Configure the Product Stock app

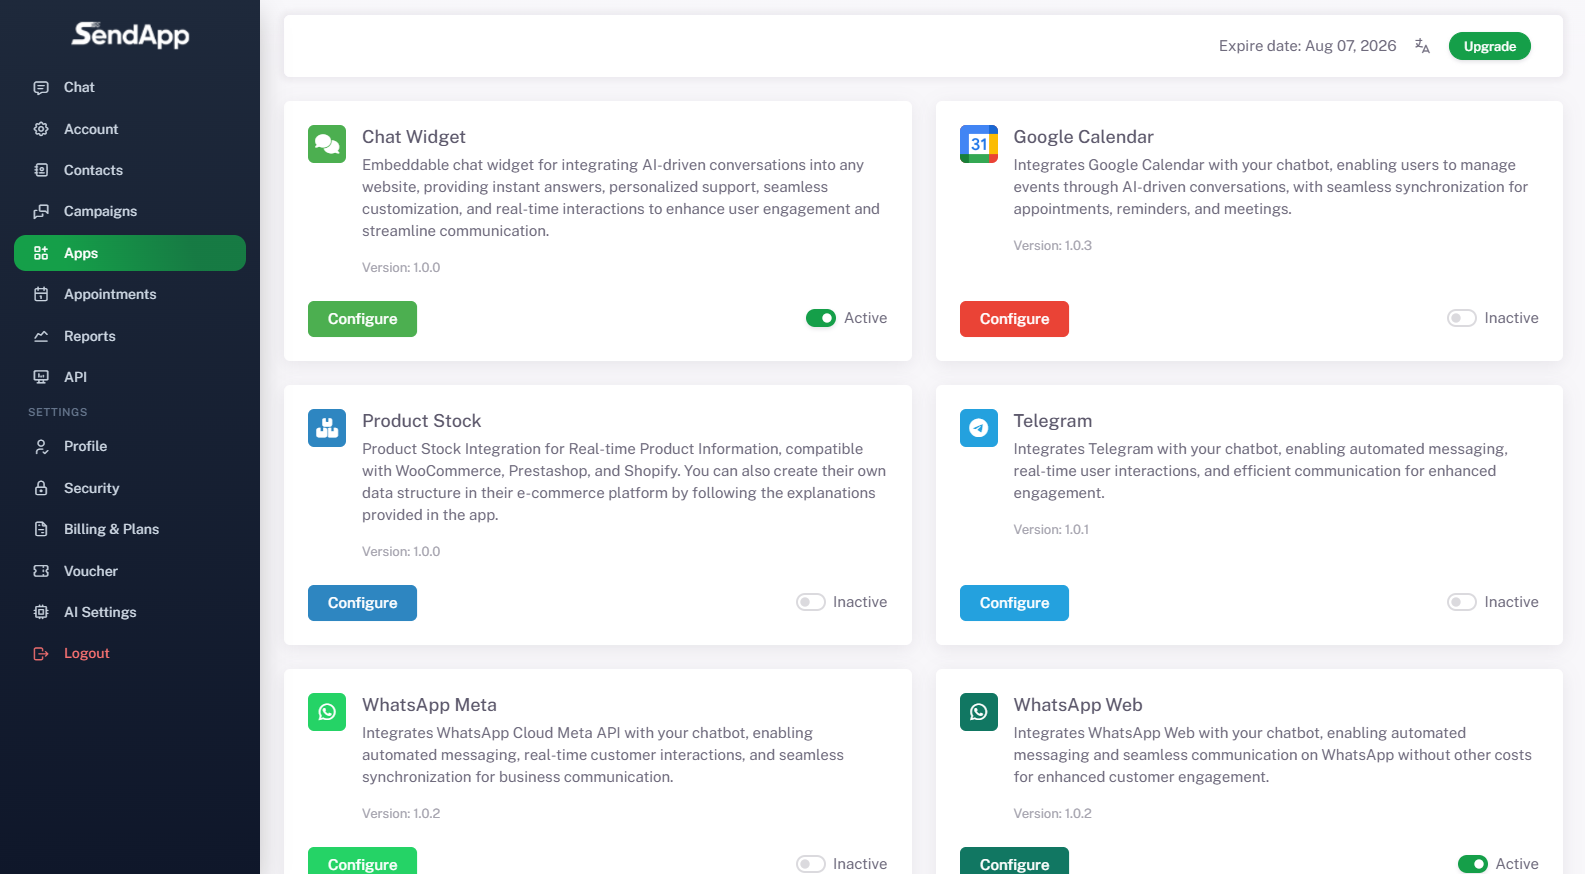pyautogui.click(x=362, y=603)
